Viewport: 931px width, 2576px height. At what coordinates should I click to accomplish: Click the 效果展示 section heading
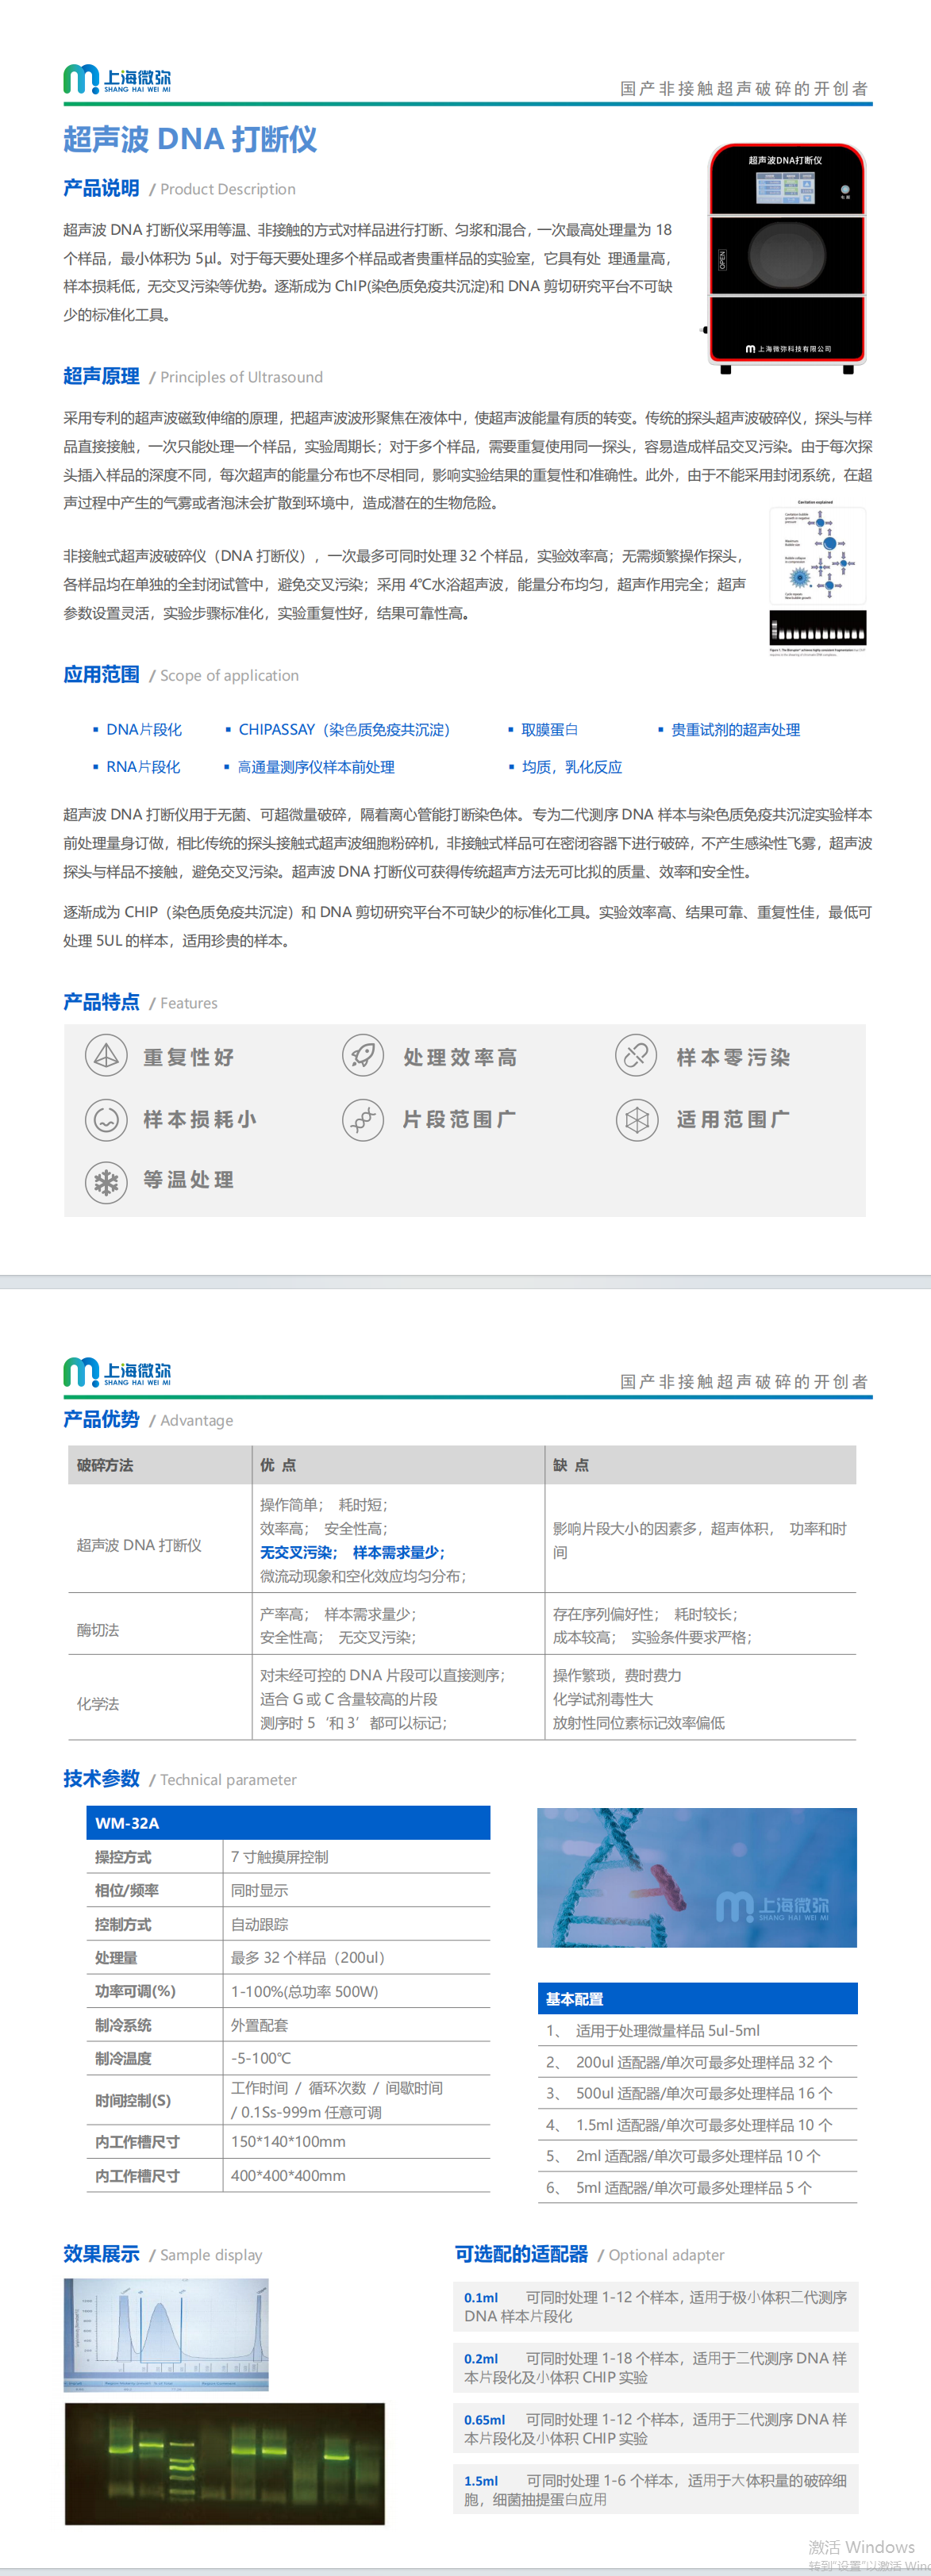point(101,2254)
